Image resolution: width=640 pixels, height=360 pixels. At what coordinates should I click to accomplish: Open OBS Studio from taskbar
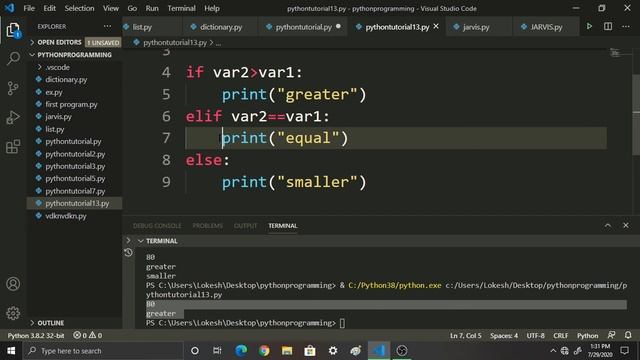[x=402, y=351]
